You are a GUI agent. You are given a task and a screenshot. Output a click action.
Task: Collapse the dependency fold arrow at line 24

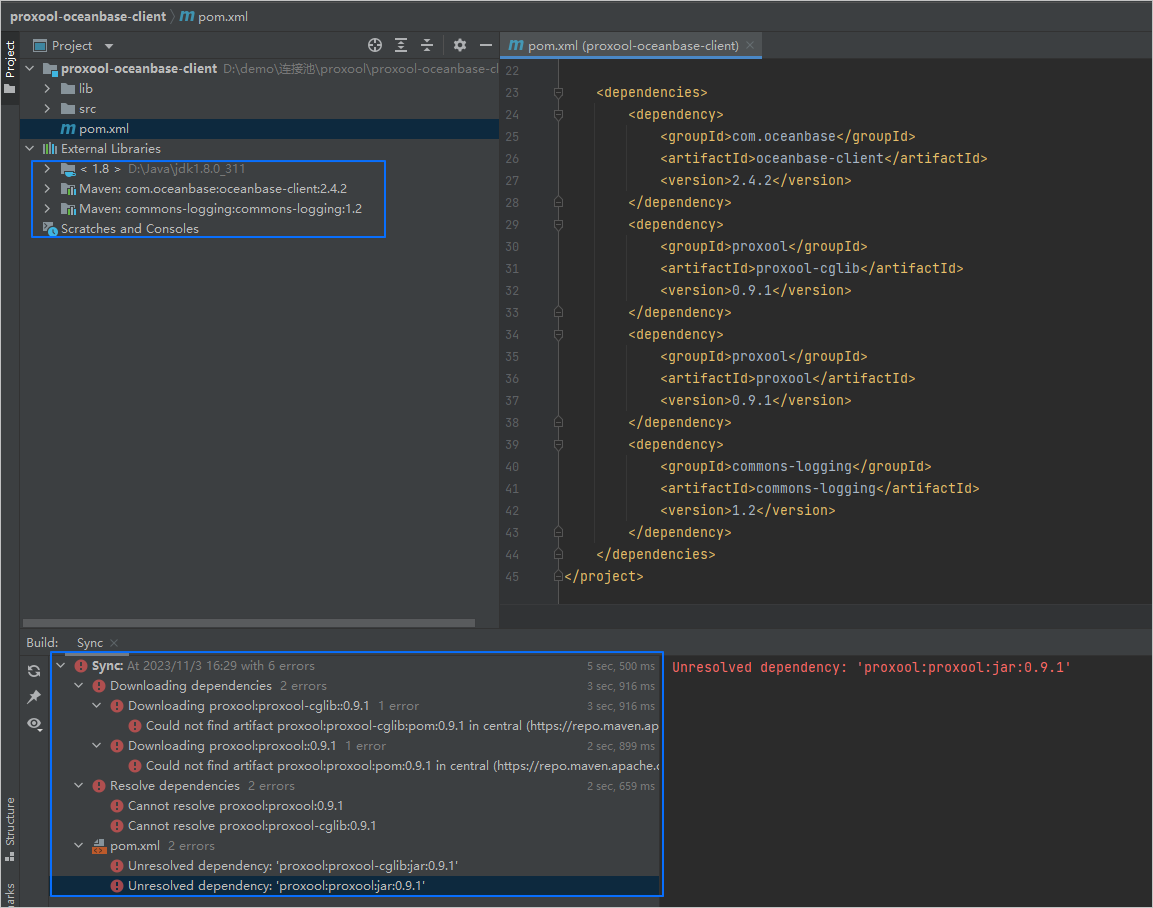(558, 114)
